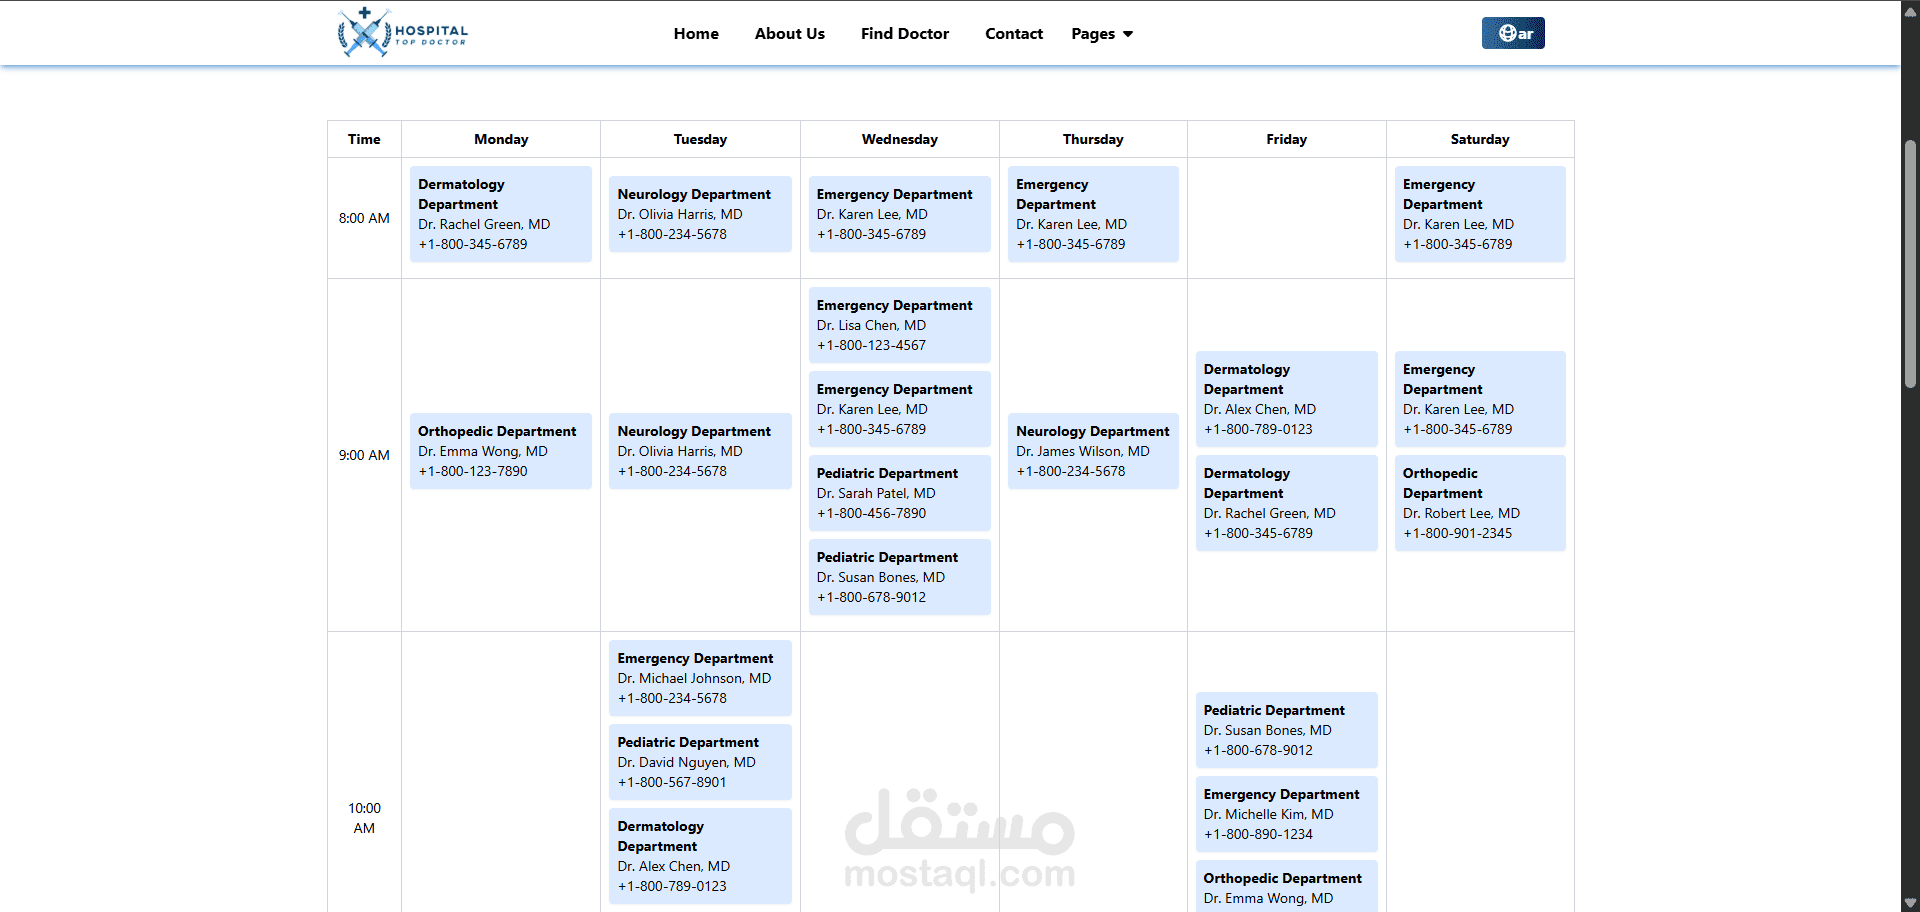Select Friday Dermatology card, Dr. Rachel Green

pos(1286,503)
